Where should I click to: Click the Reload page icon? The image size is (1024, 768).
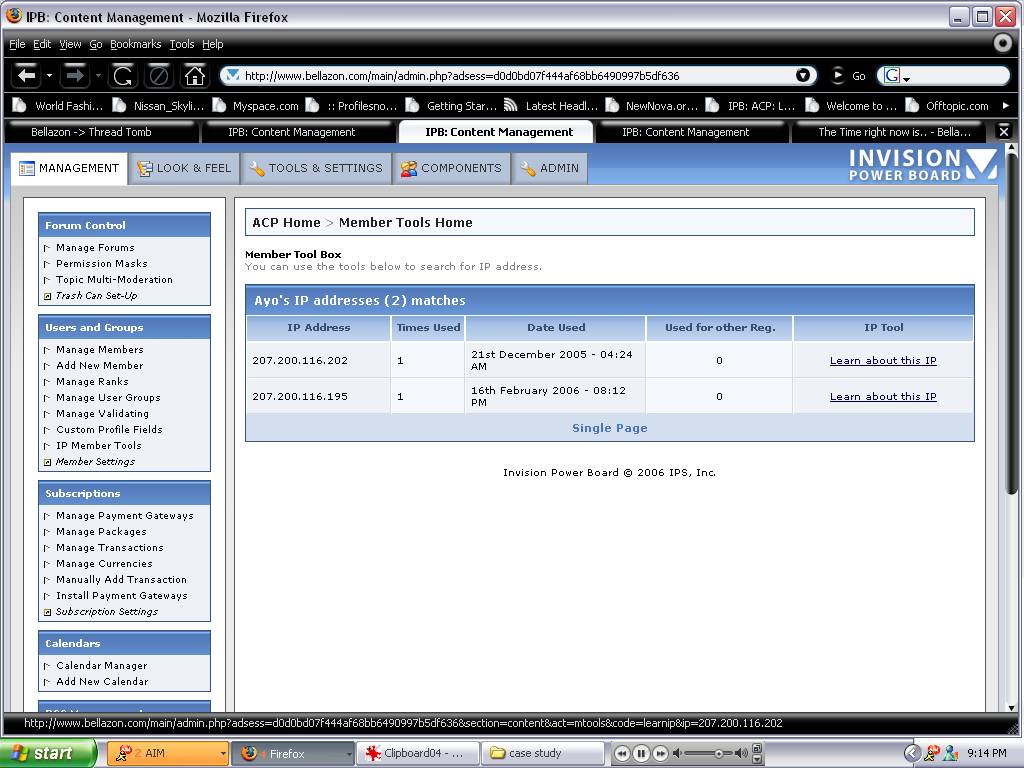click(x=123, y=75)
